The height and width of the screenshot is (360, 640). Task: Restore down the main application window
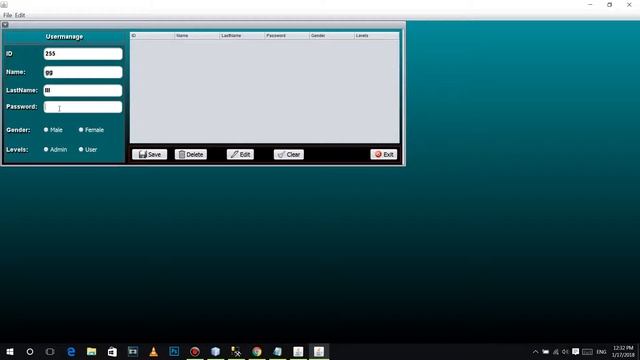click(x=609, y=5)
